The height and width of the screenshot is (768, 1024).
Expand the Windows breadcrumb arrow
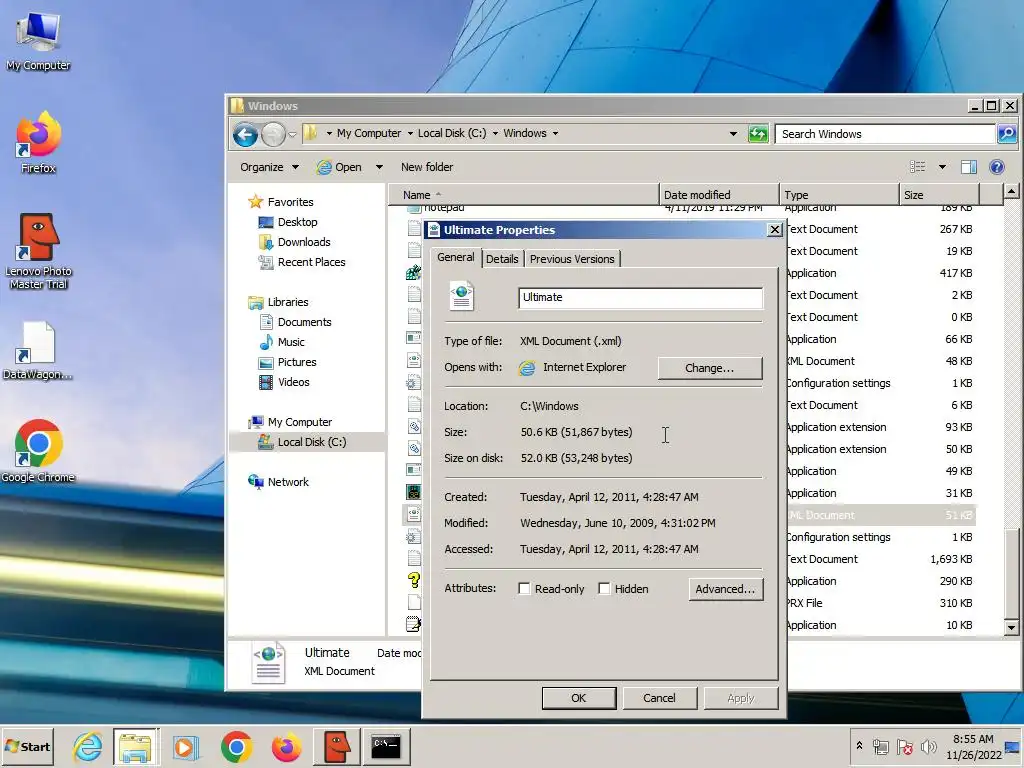(555, 133)
